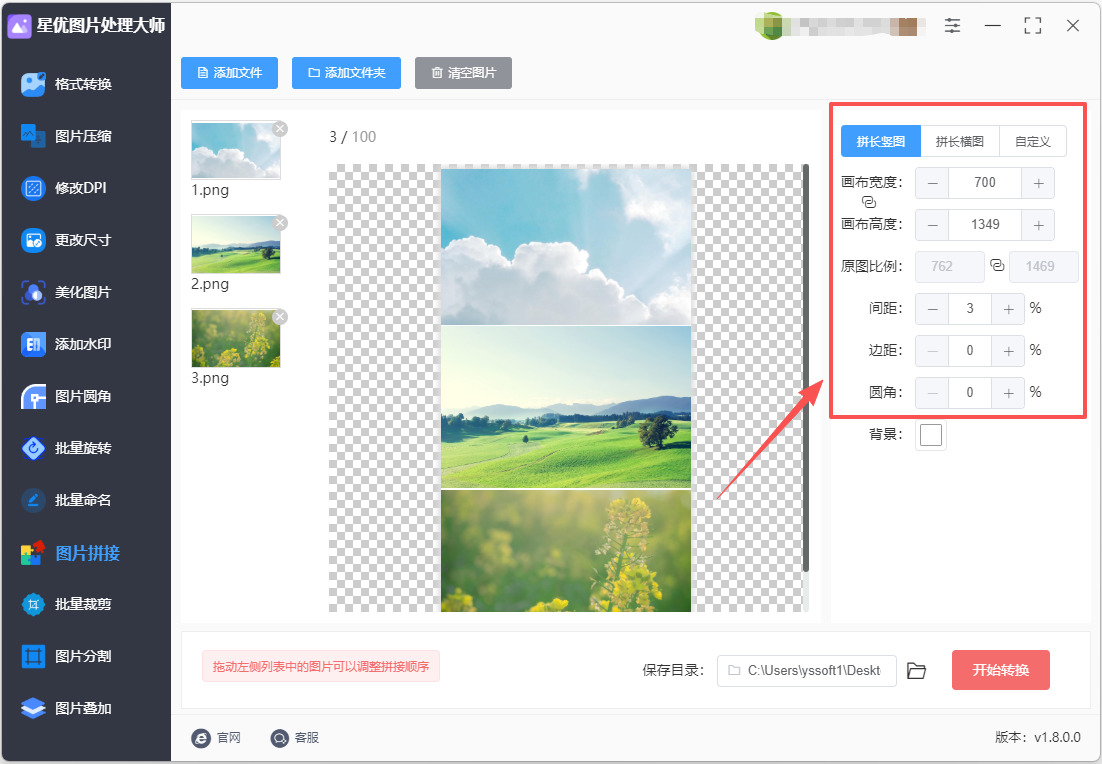The image size is (1102, 764).
Task: Select the 批量命名 batch rename tool
Action: (67, 500)
